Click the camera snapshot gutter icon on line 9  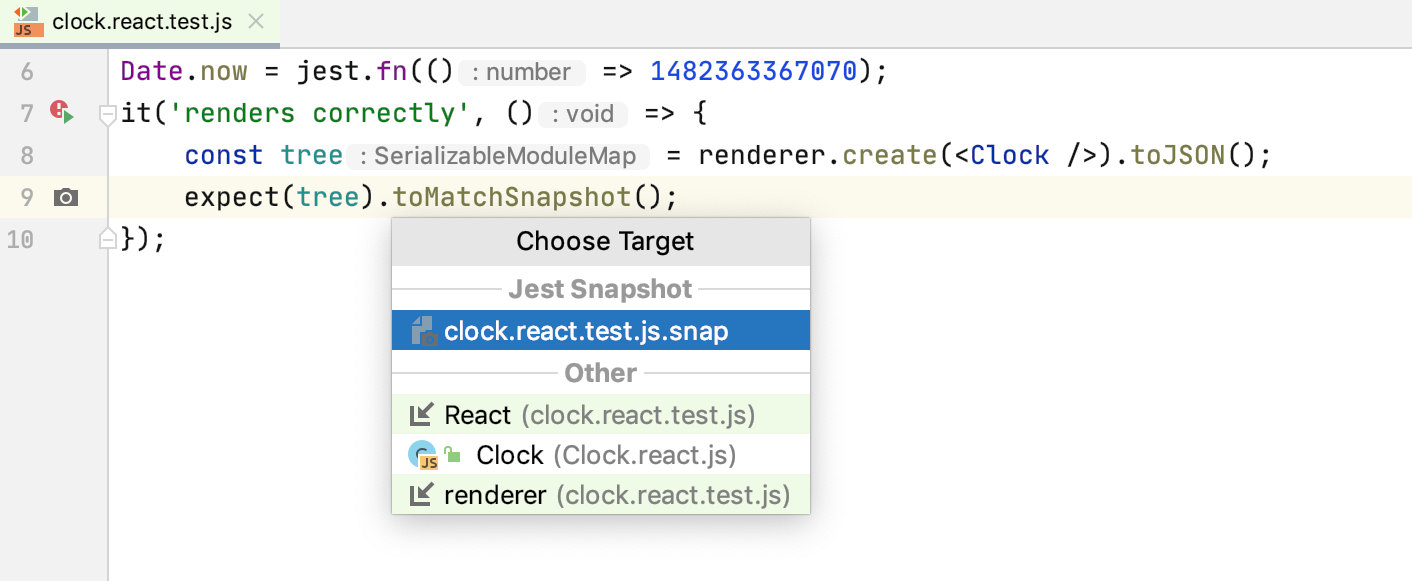(x=65, y=197)
